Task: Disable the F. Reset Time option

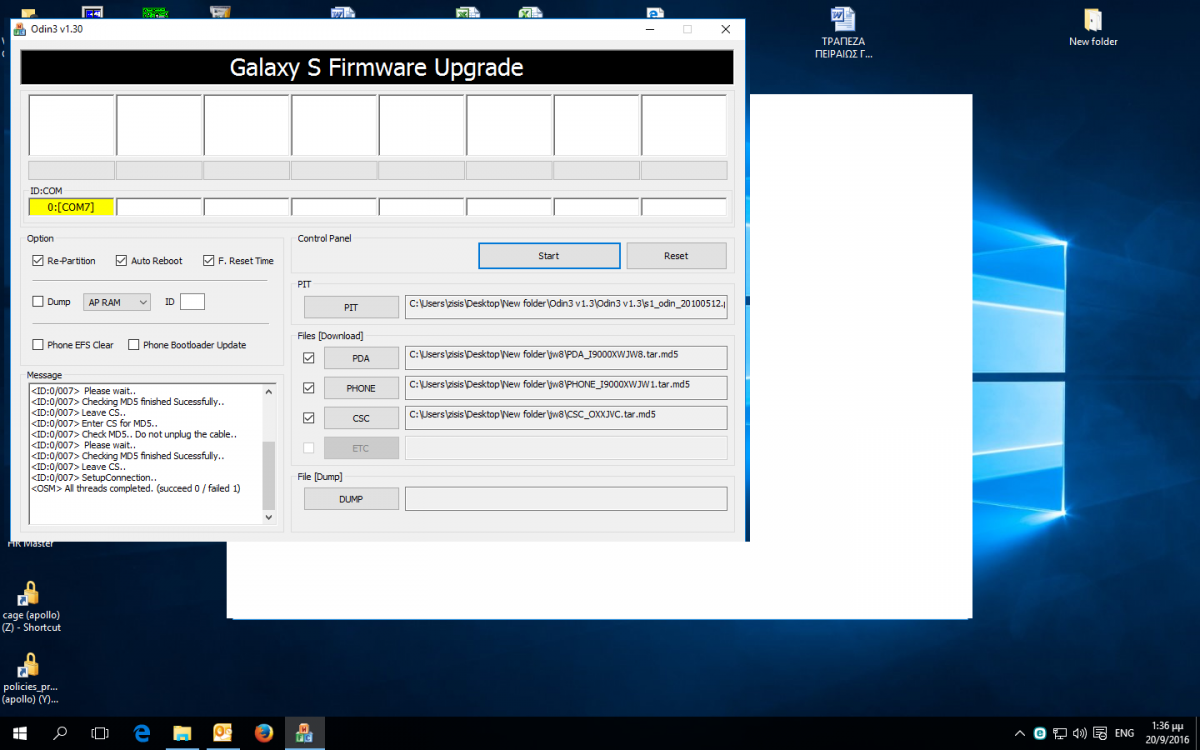Action: pyautogui.click(x=208, y=261)
